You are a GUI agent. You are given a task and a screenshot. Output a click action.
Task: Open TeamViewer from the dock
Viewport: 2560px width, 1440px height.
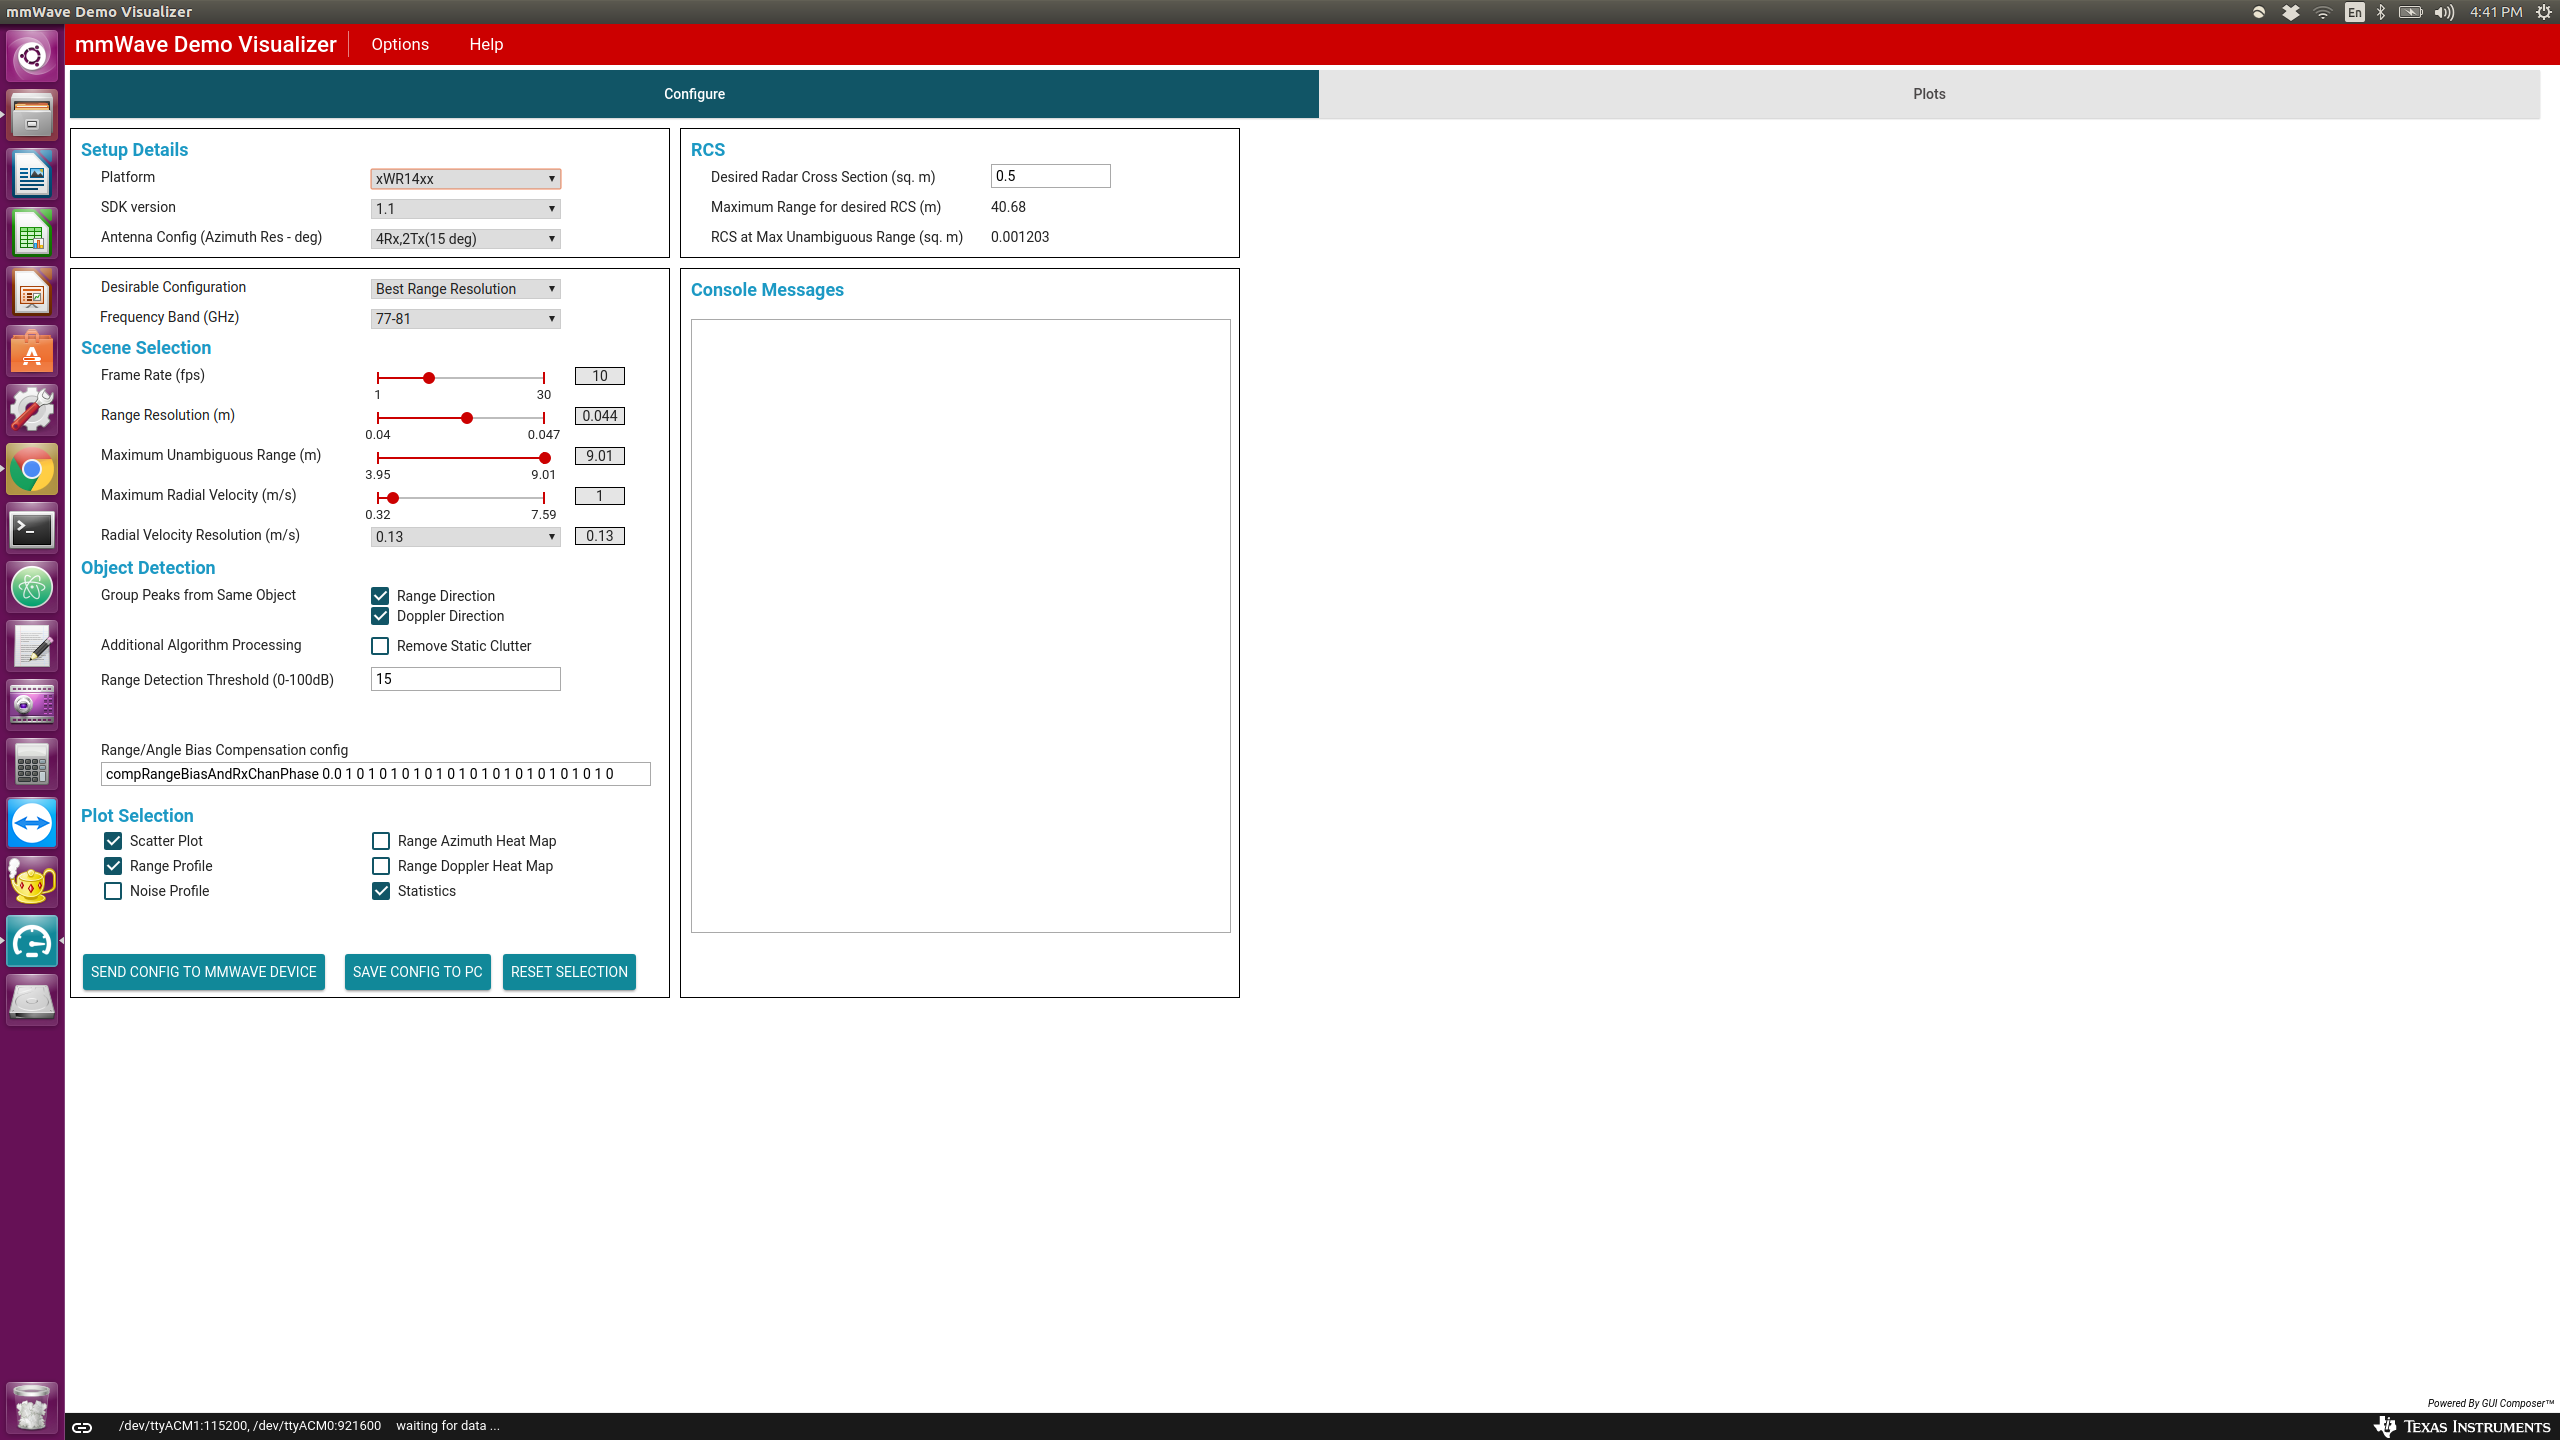32,824
